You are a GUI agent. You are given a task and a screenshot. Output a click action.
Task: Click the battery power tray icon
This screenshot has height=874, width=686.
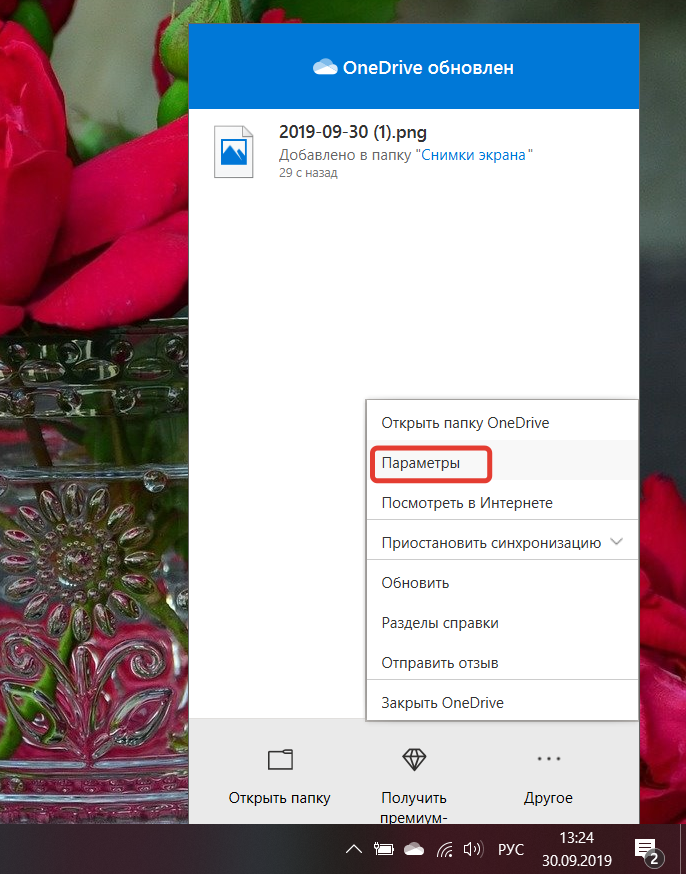(384, 849)
